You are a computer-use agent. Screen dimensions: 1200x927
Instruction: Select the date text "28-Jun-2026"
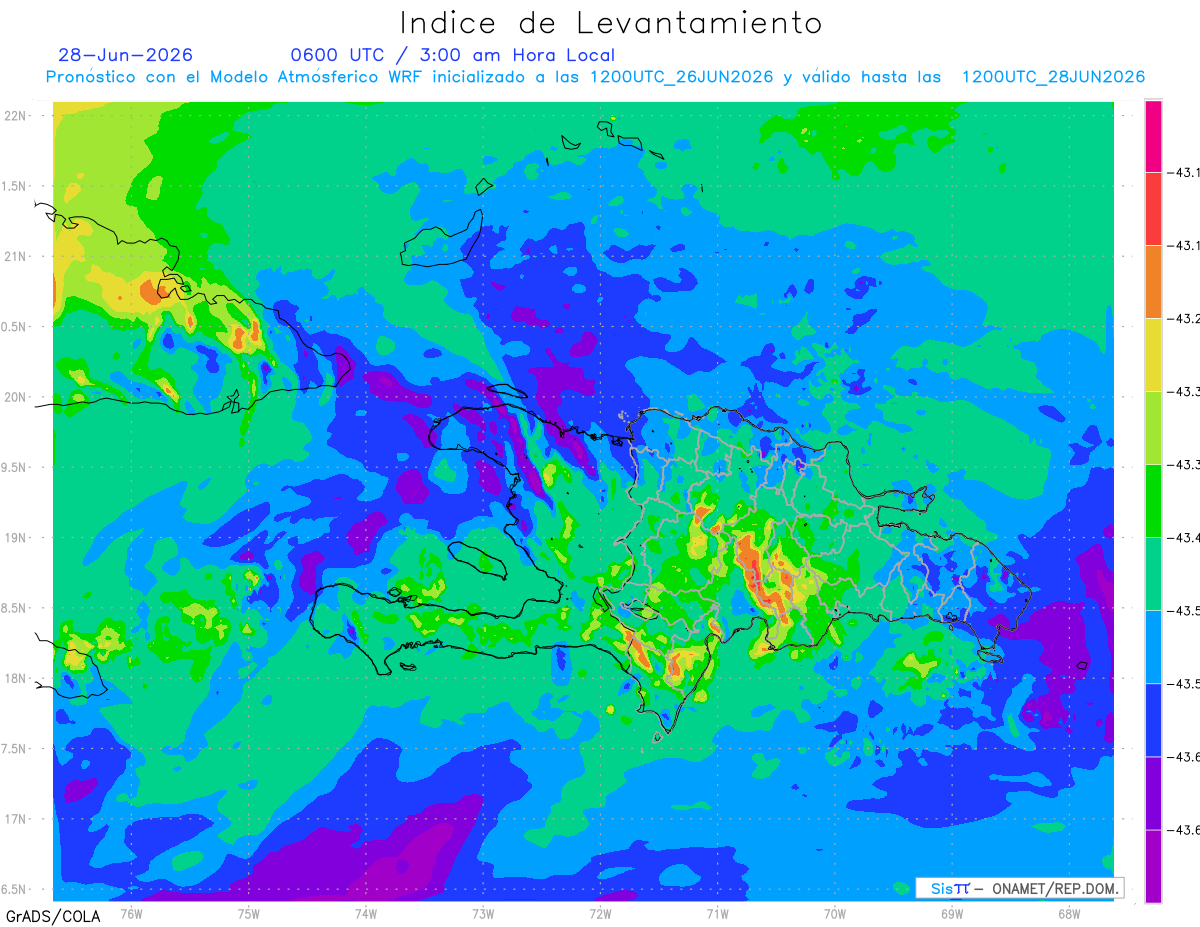[125, 55]
